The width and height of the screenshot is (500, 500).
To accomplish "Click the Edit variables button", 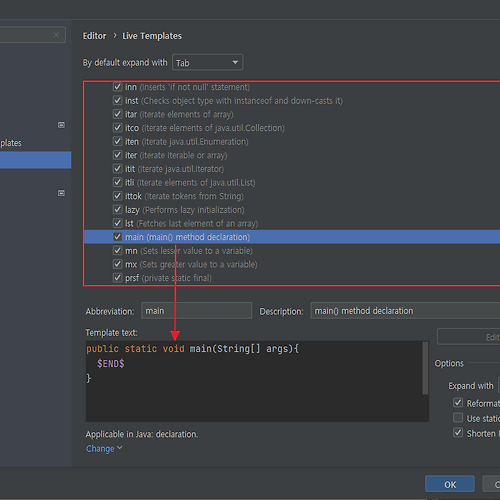I will coord(469,337).
